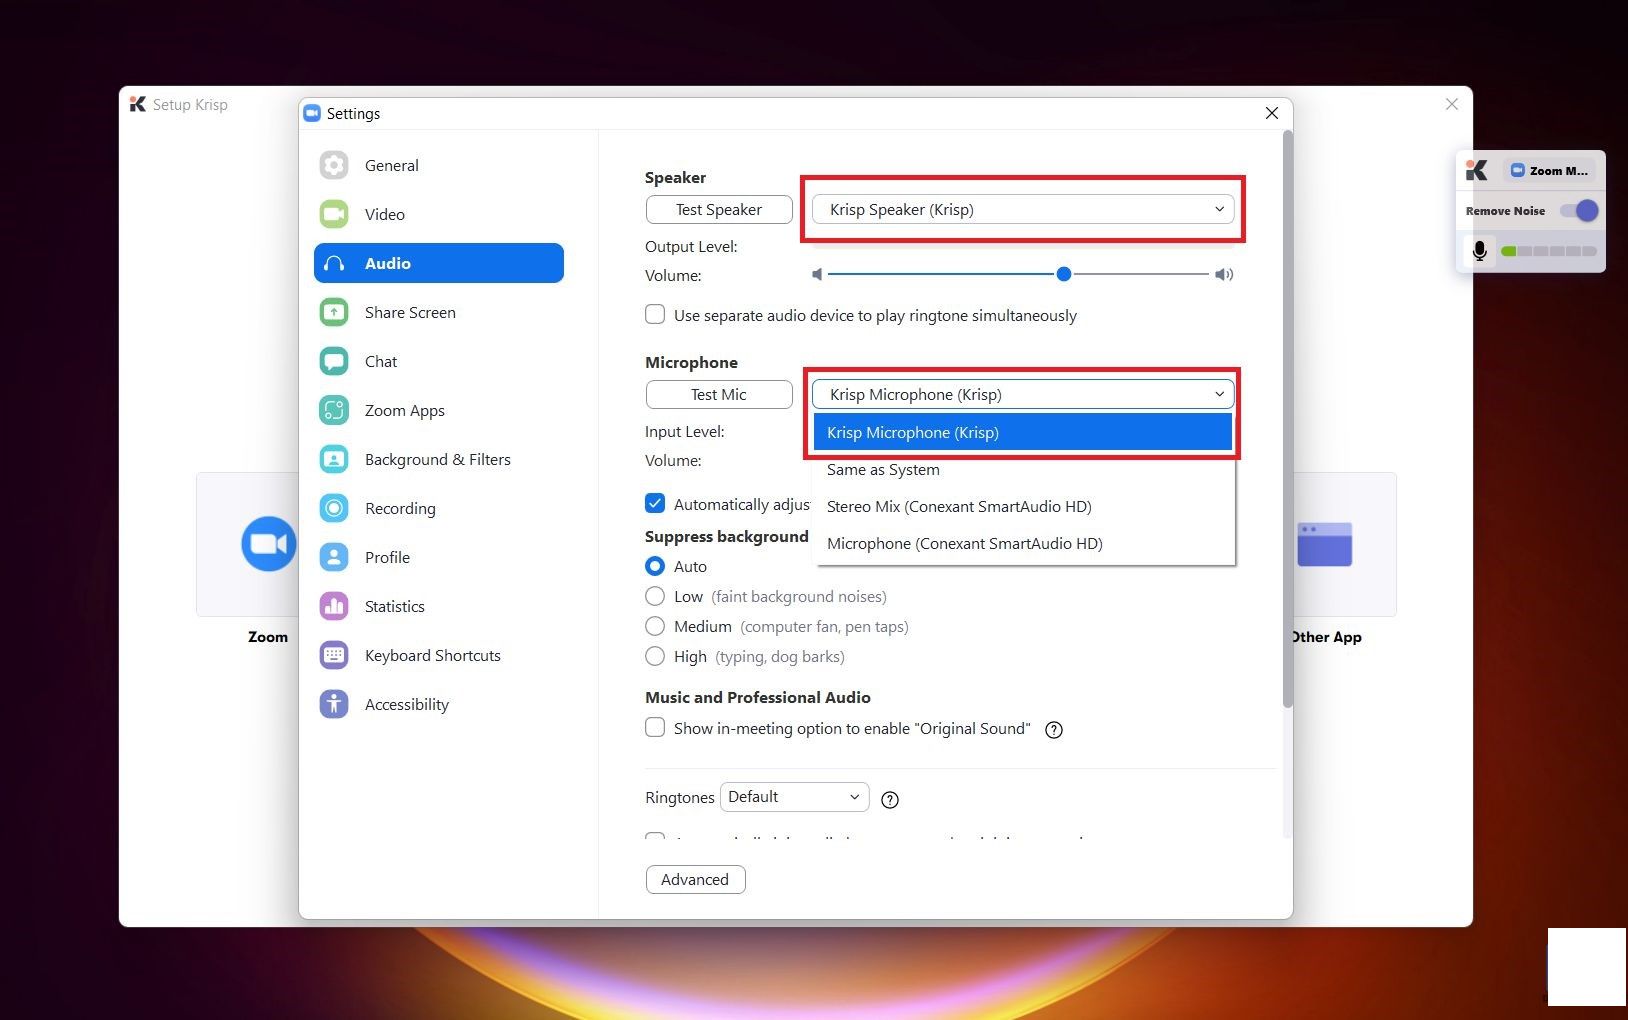Open the General settings tab
1628x1020 pixels.
[439, 165]
